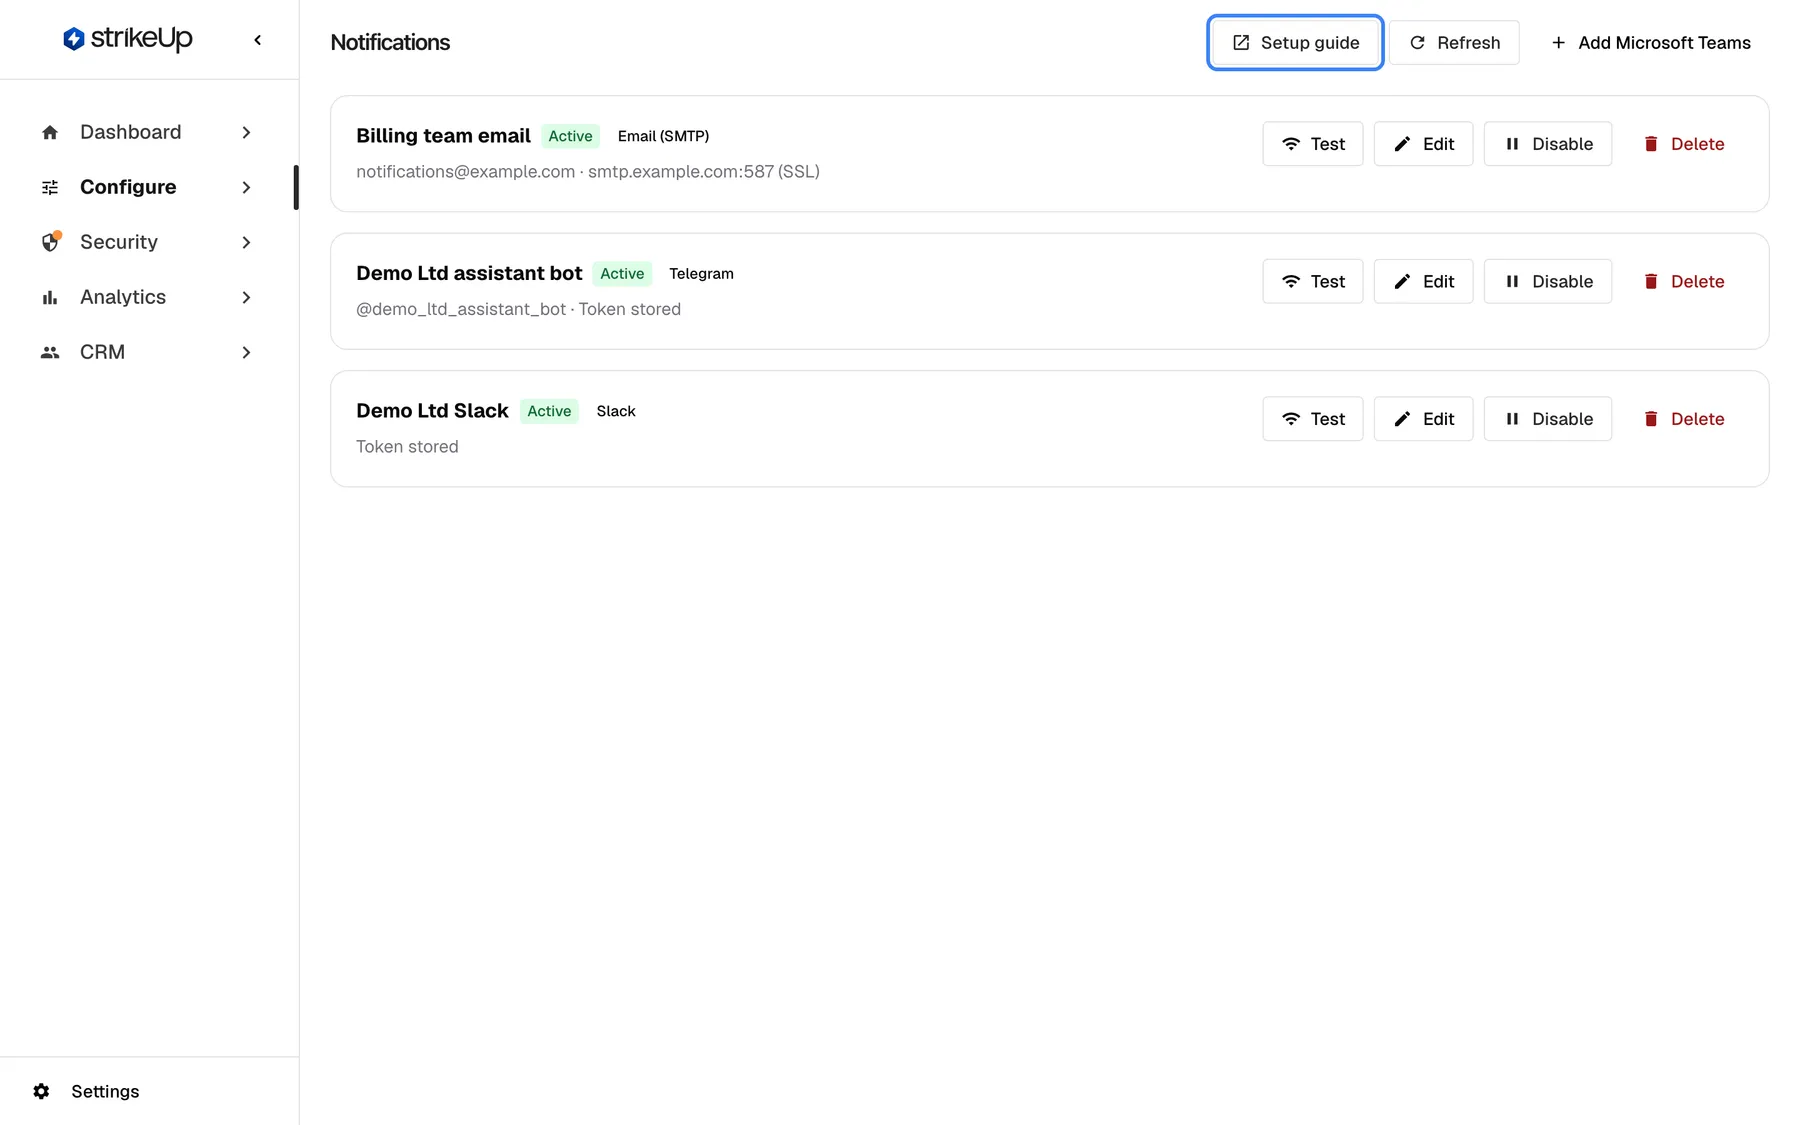Click the CRM people icon
The width and height of the screenshot is (1800, 1125).
(x=50, y=352)
